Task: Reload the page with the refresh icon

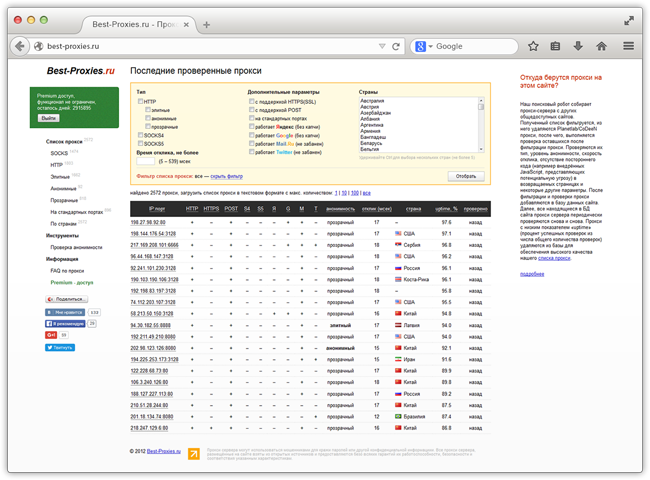Action: tap(396, 46)
